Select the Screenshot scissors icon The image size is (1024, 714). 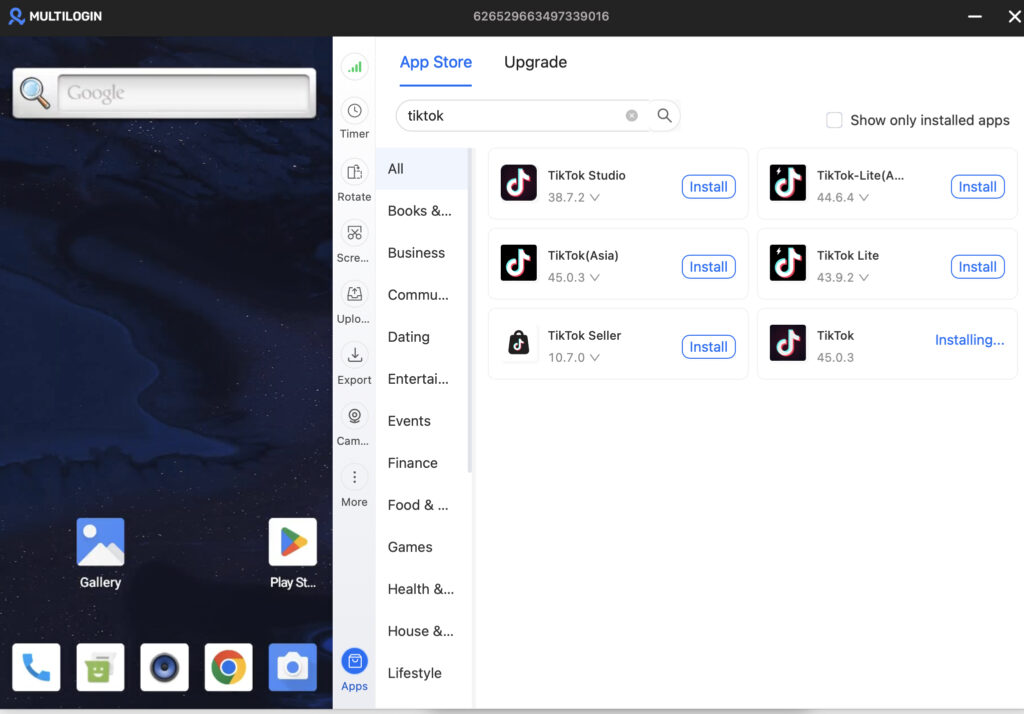click(354, 233)
